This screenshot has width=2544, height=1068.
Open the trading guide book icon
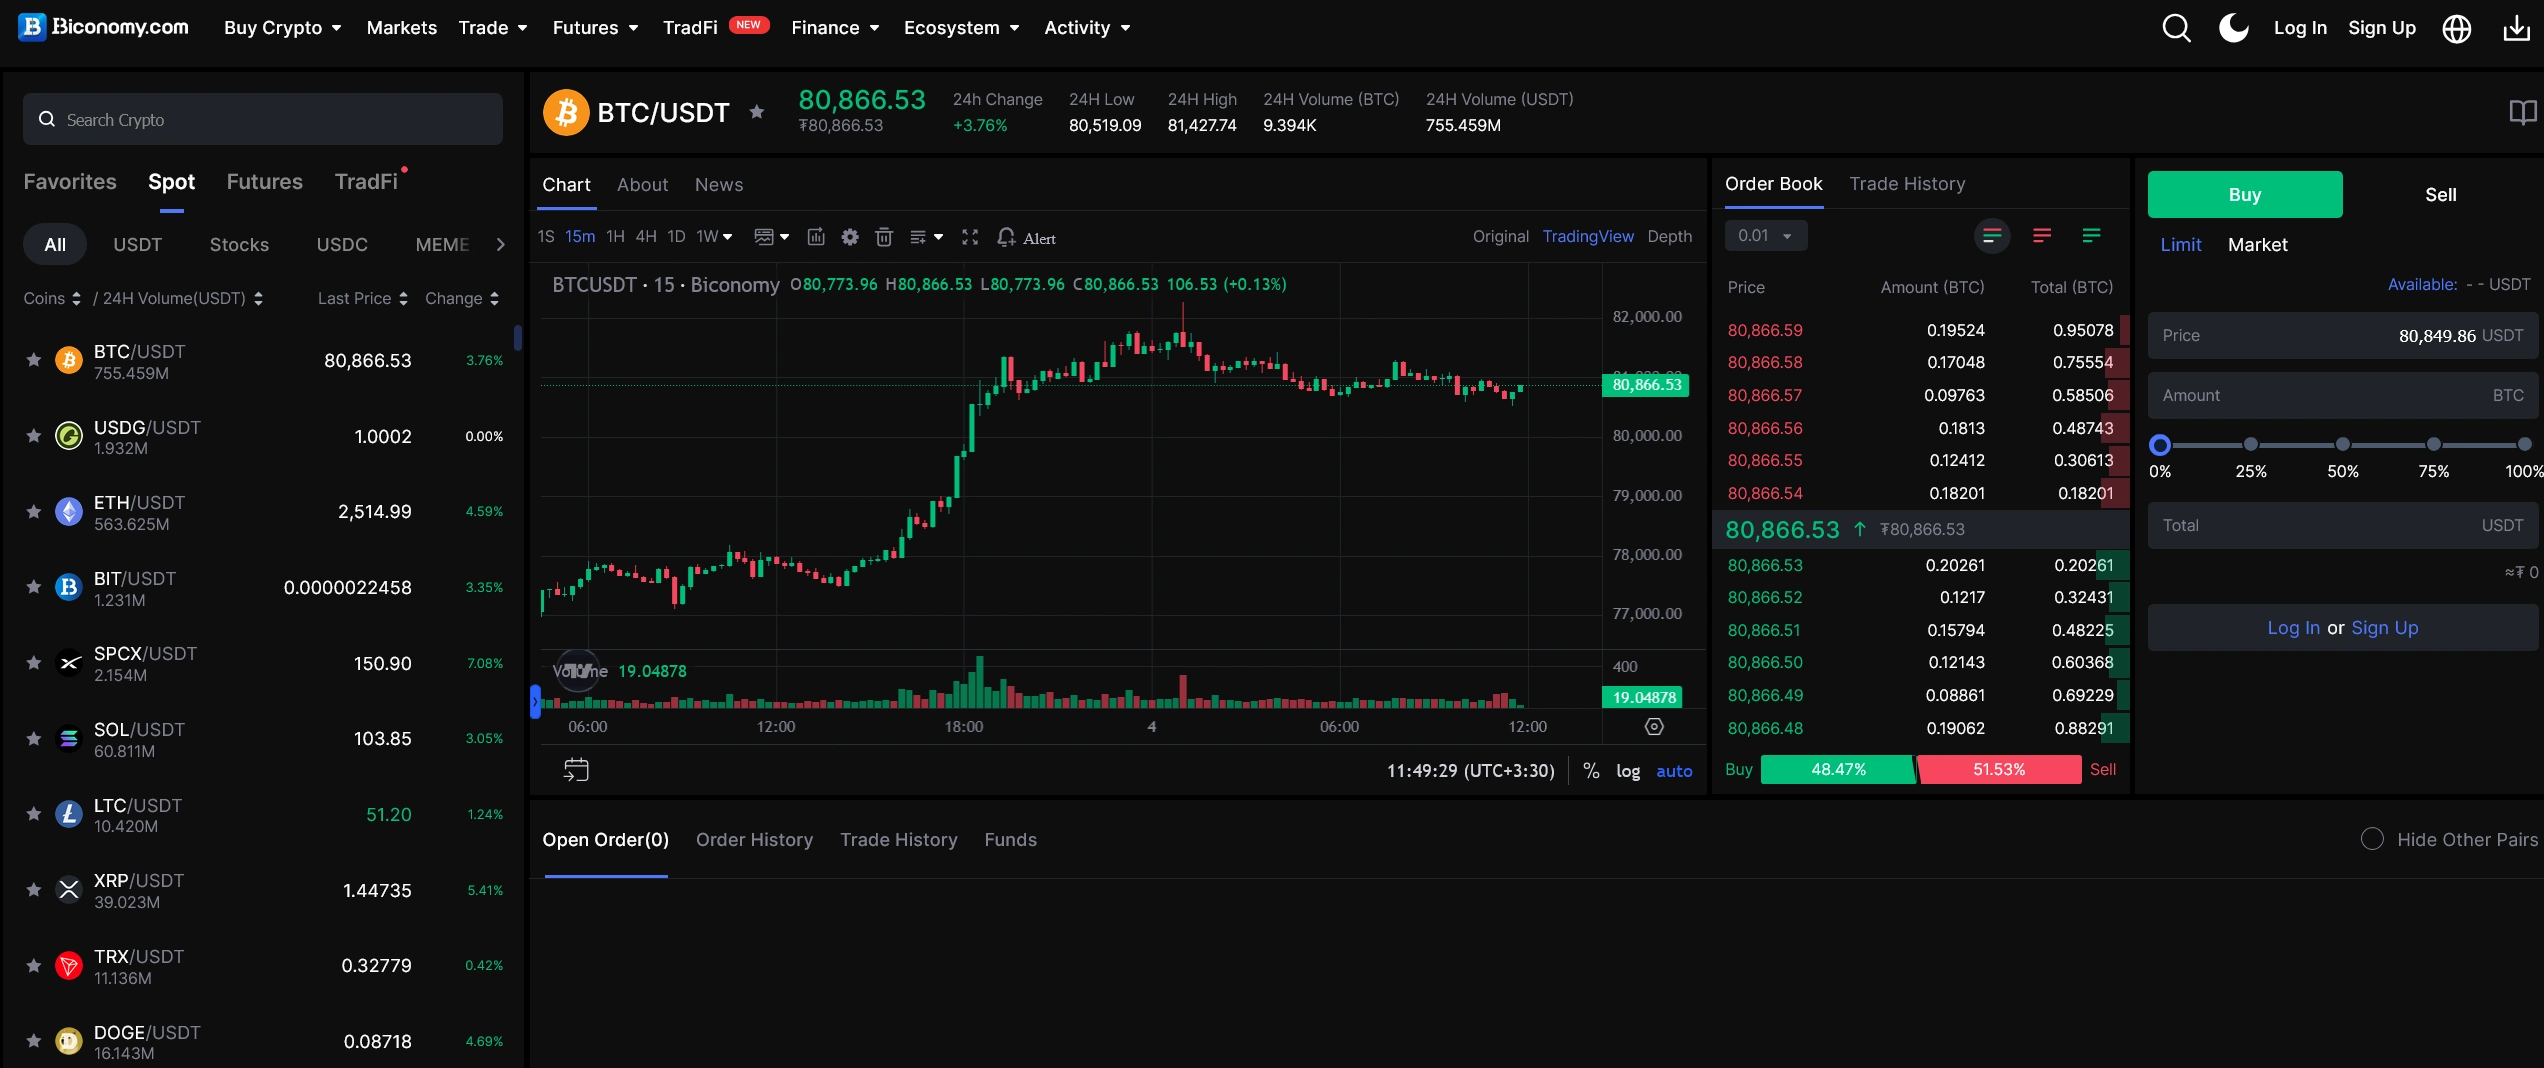(x=2522, y=112)
